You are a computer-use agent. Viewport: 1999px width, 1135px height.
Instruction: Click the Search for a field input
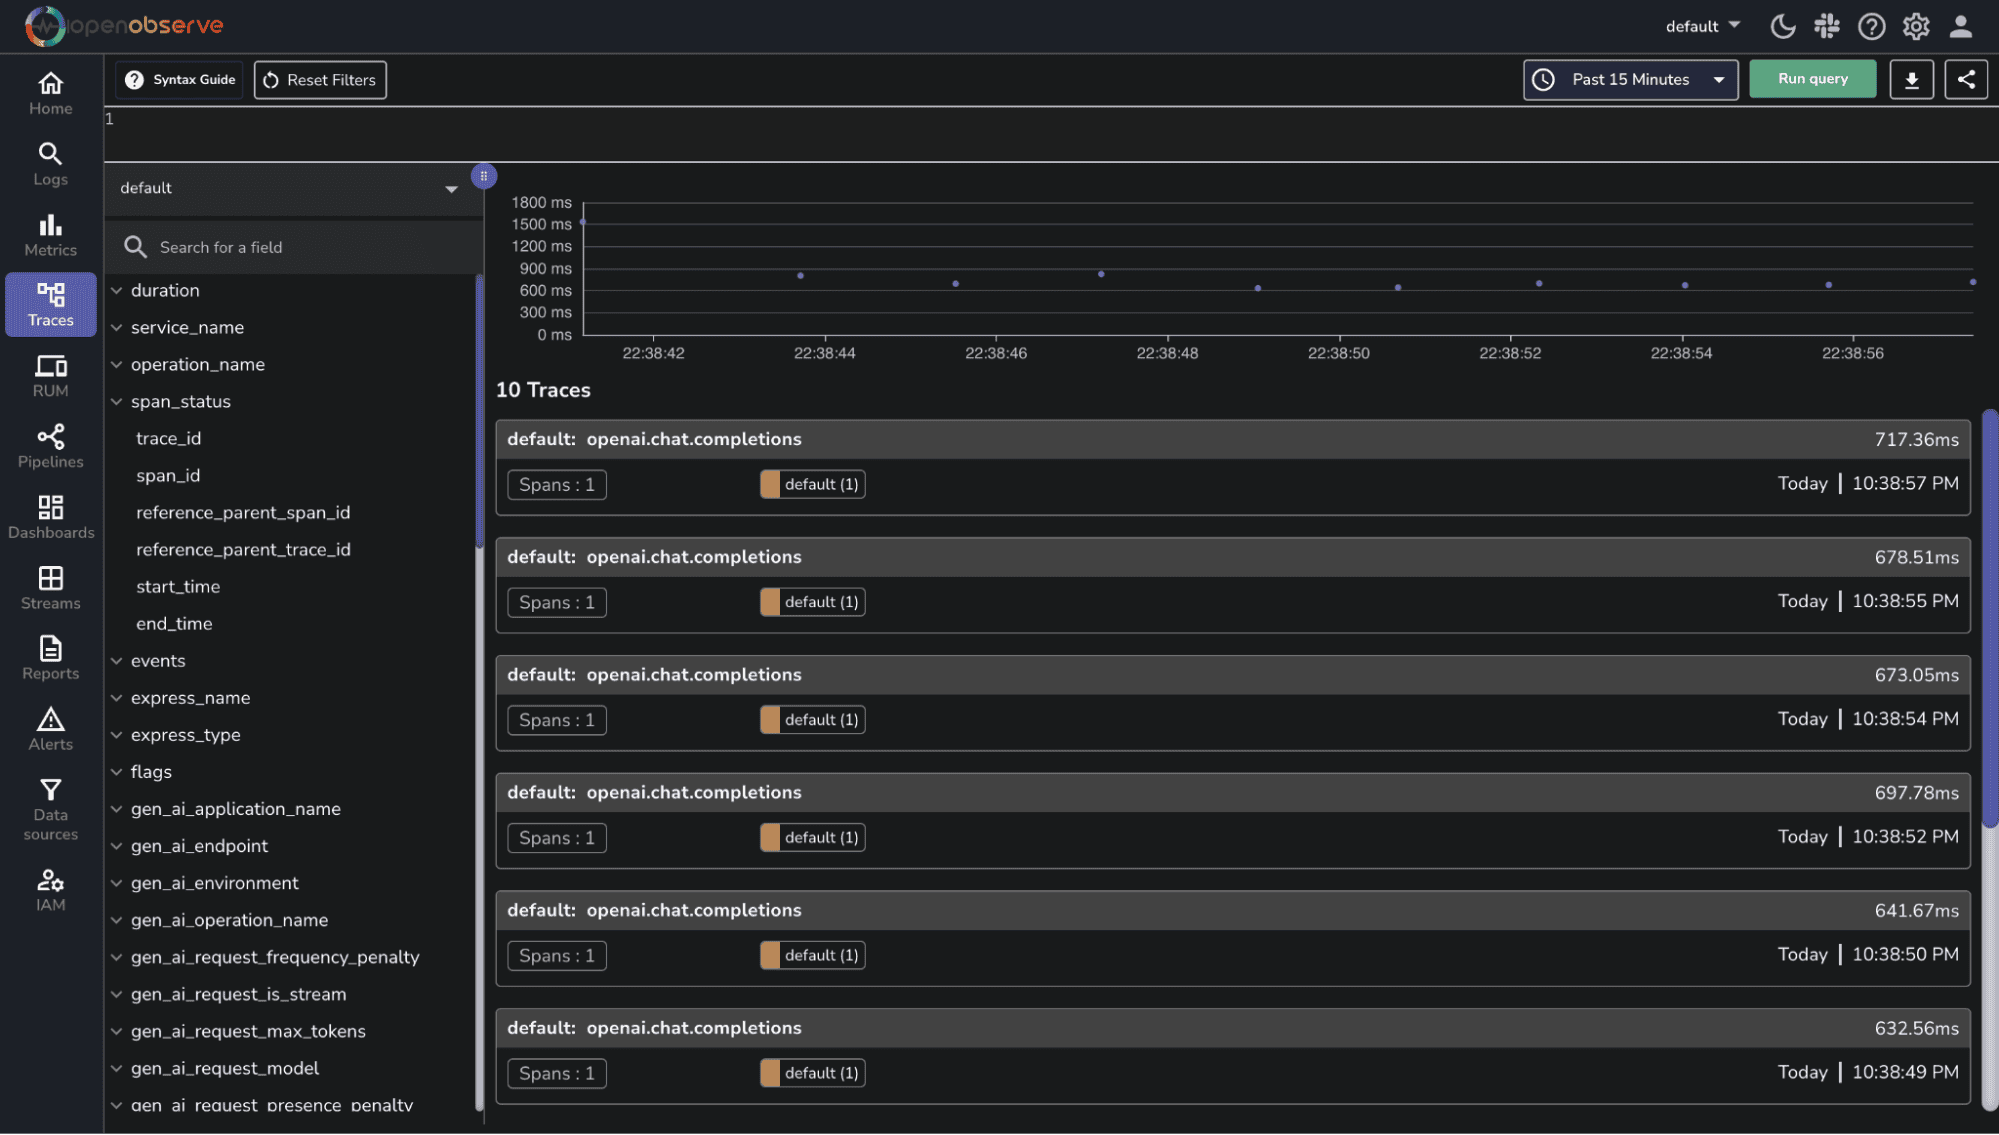(300, 247)
